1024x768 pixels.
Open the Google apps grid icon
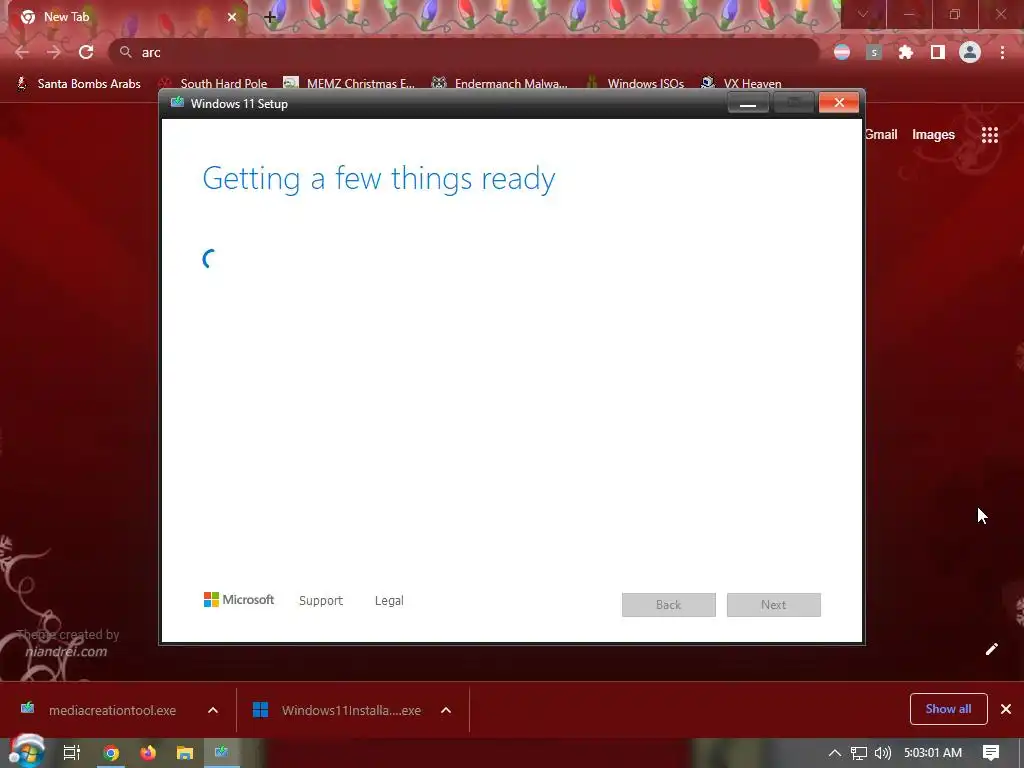tap(990, 135)
